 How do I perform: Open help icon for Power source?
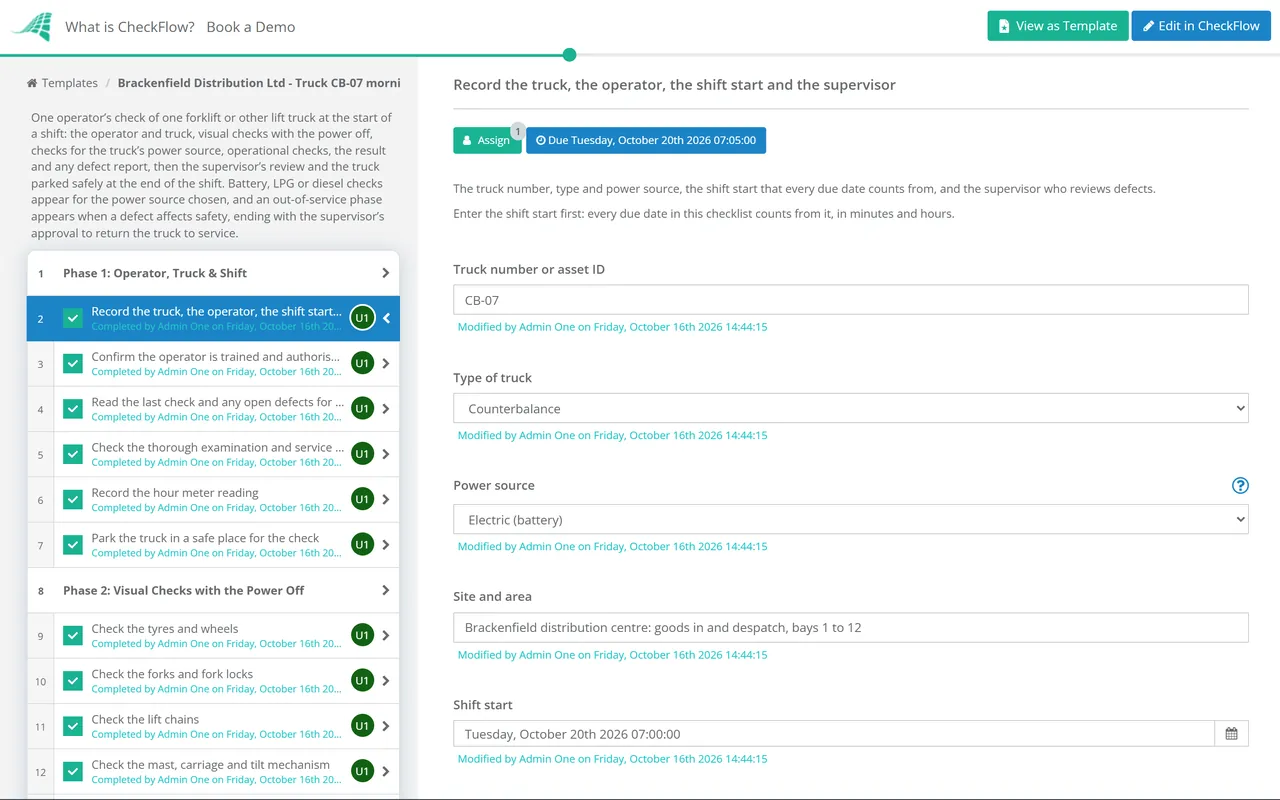1240,485
